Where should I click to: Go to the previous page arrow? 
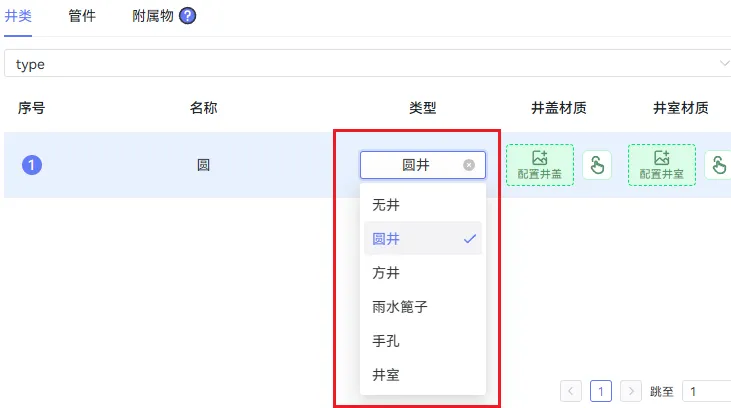point(571,391)
